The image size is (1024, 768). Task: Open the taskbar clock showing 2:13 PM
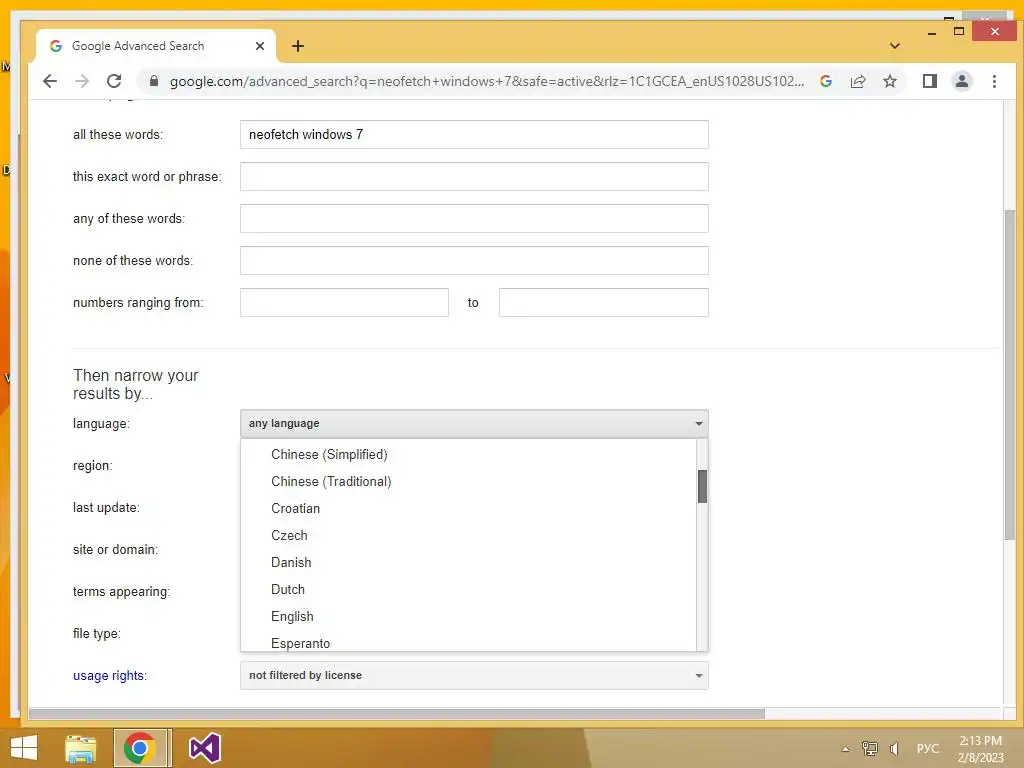click(x=980, y=749)
